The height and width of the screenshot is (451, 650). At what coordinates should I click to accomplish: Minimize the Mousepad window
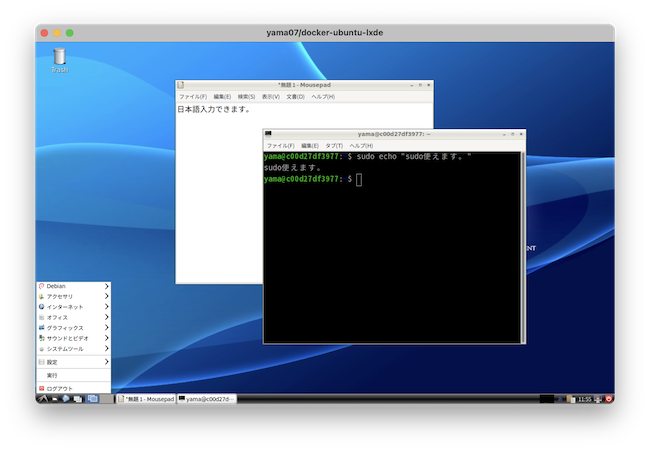click(412, 85)
